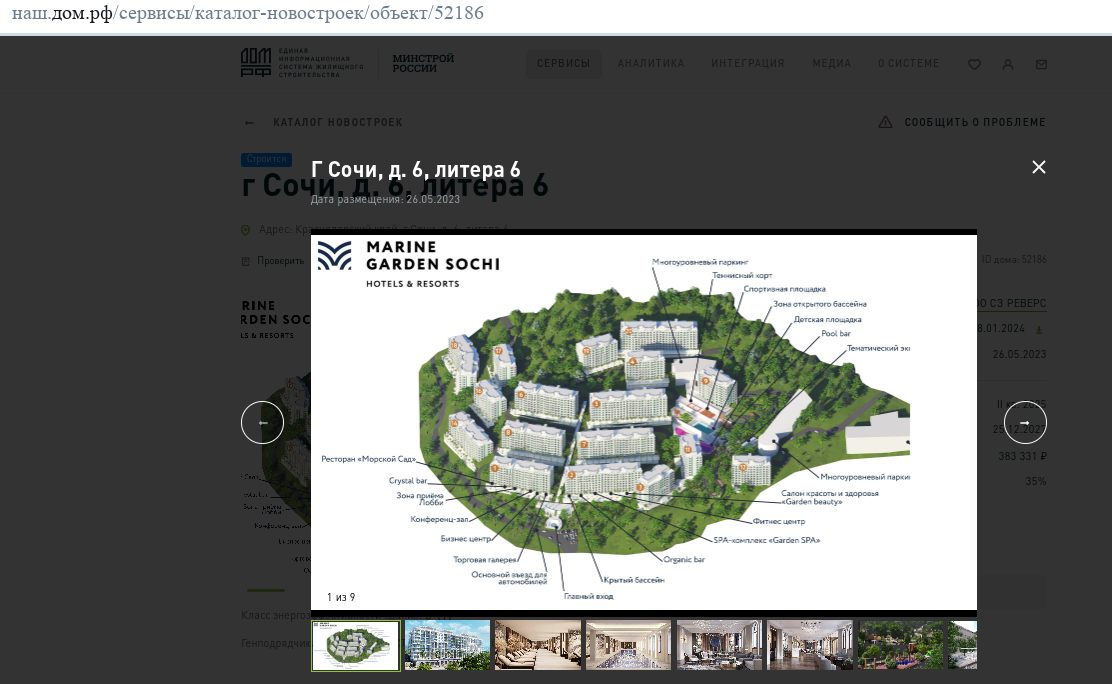Click the 1 из 9 image counter
1112x684 pixels.
(340, 597)
